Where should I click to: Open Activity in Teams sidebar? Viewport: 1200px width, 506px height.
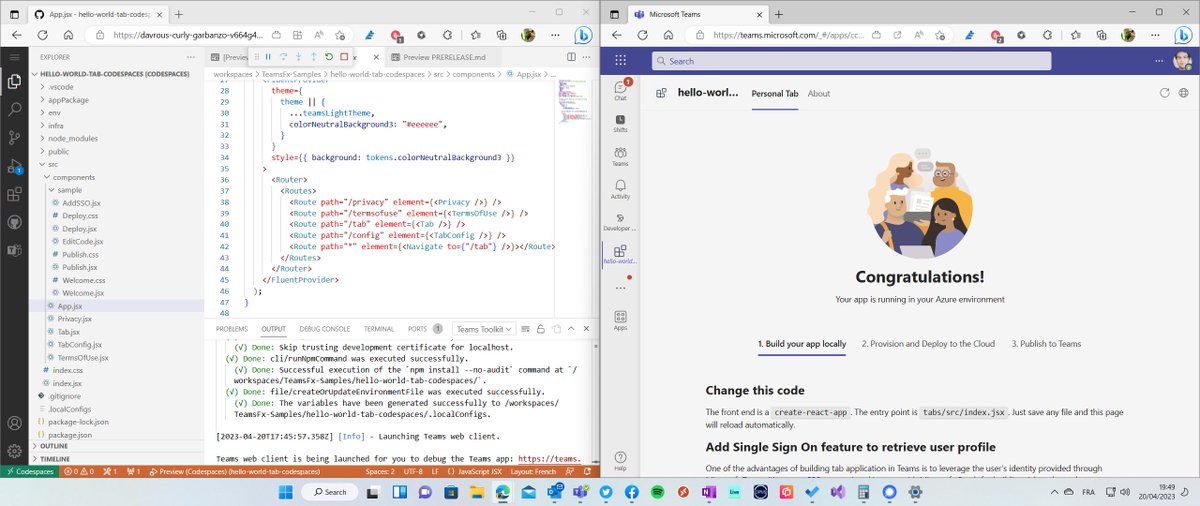click(x=621, y=189)
